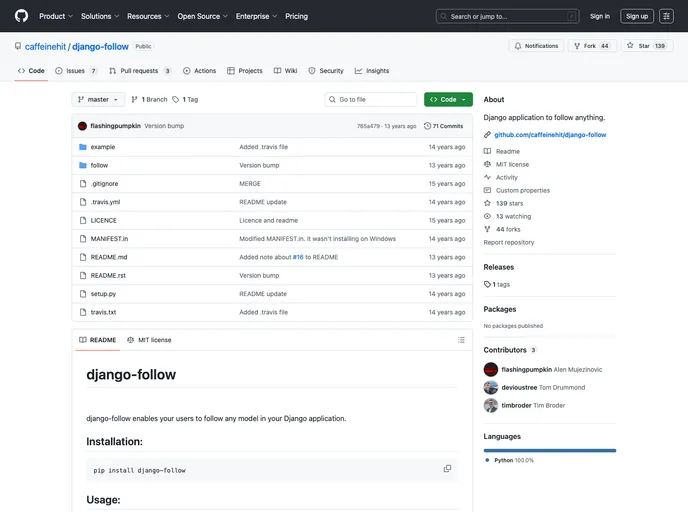The height and width of the screenshot is (512, 688).
Task: Click Report repository link
Action: (x=509, y=242)
